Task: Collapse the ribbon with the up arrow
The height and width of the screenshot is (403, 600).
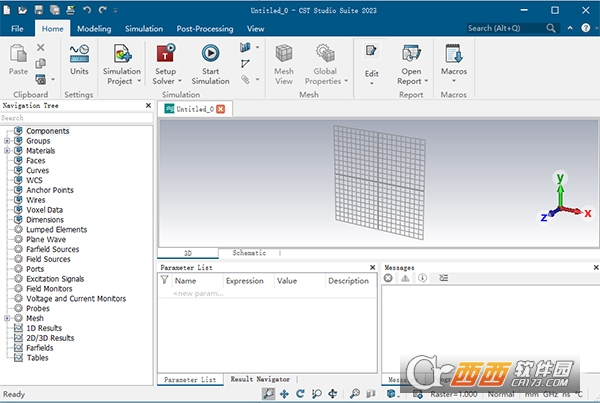Action: click(570, 28)
